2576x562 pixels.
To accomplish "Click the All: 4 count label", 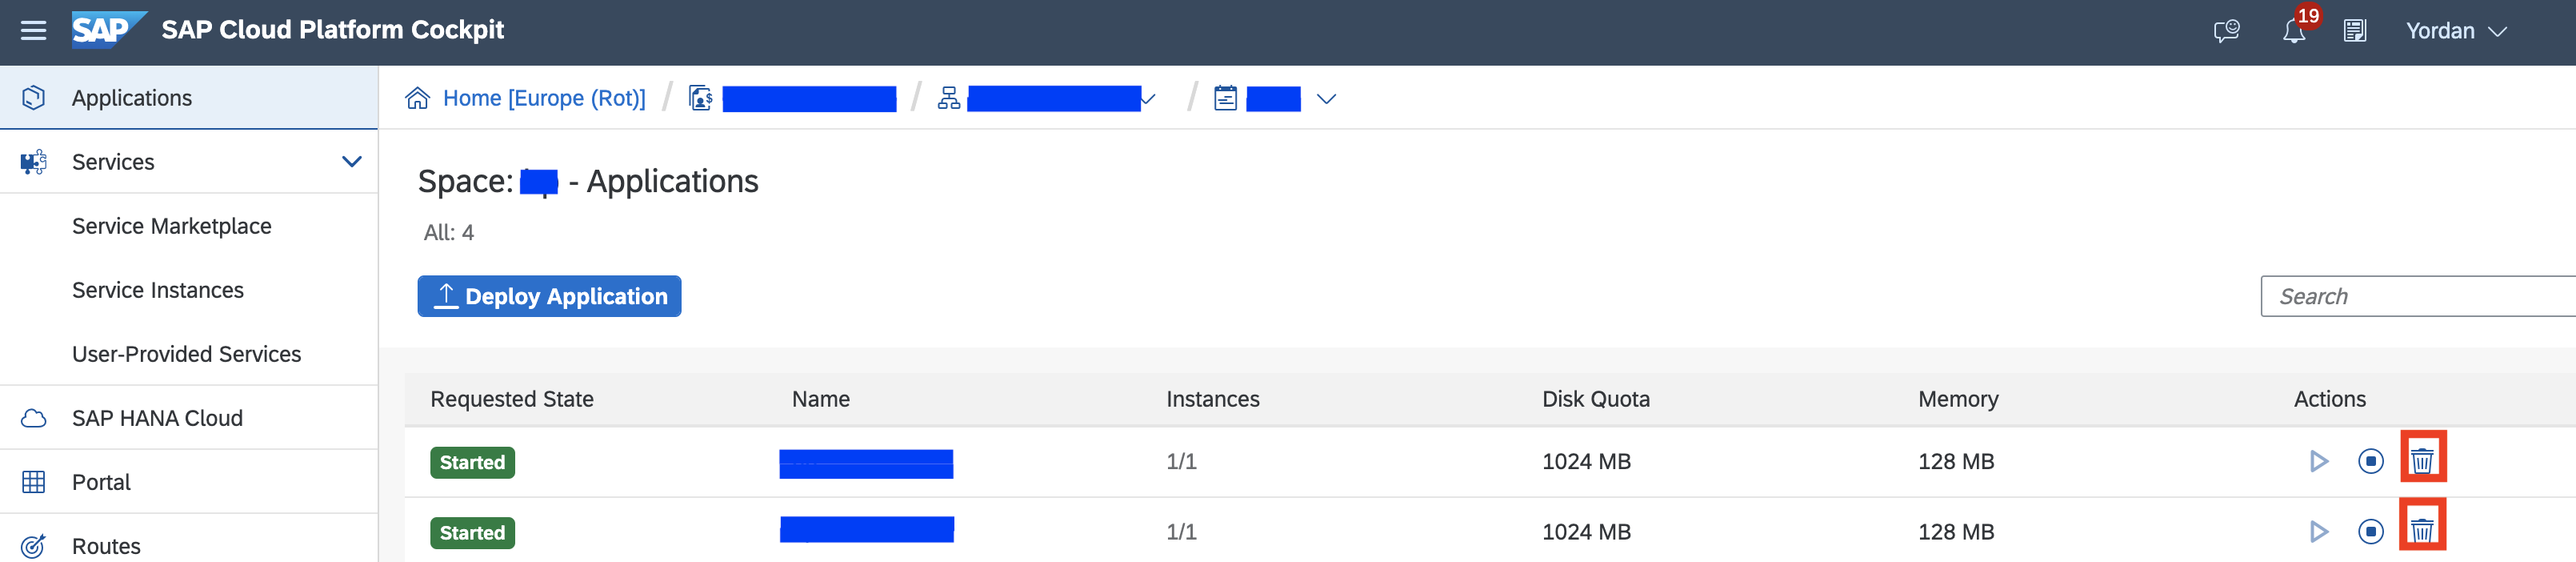I will pyautogui.click(x=448, y=232).
